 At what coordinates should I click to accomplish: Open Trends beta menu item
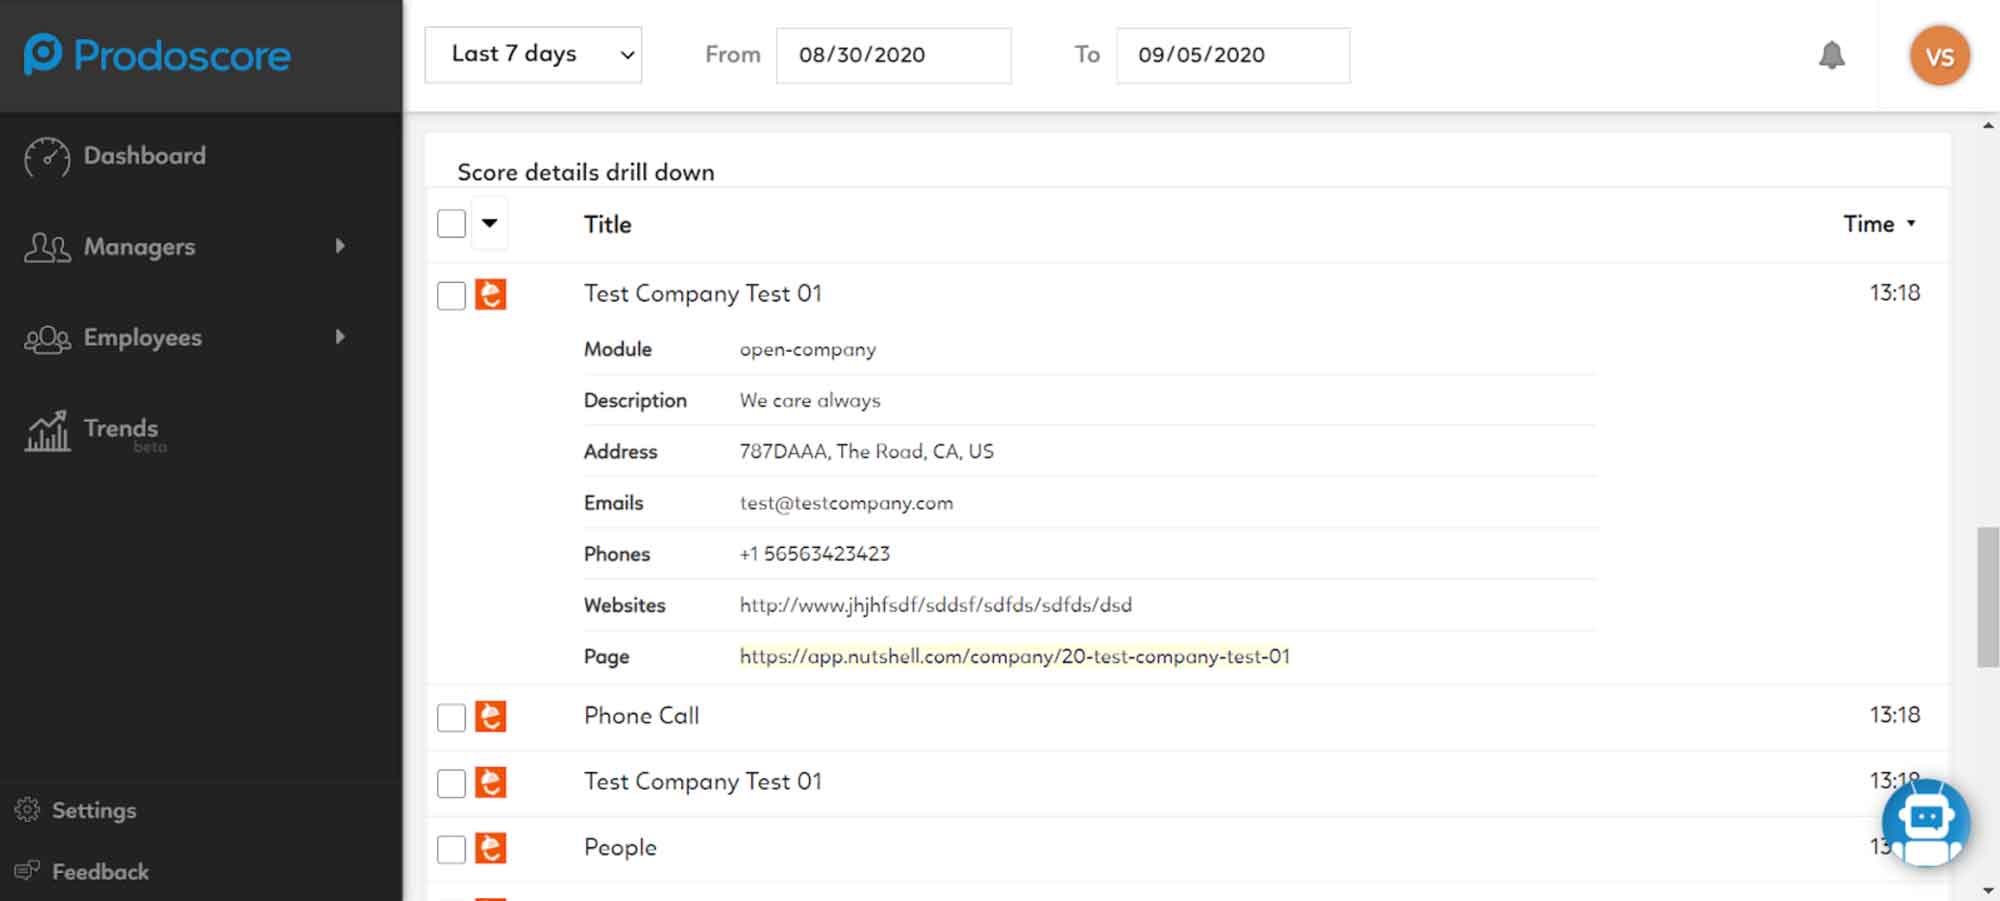[x=124, y=432]
